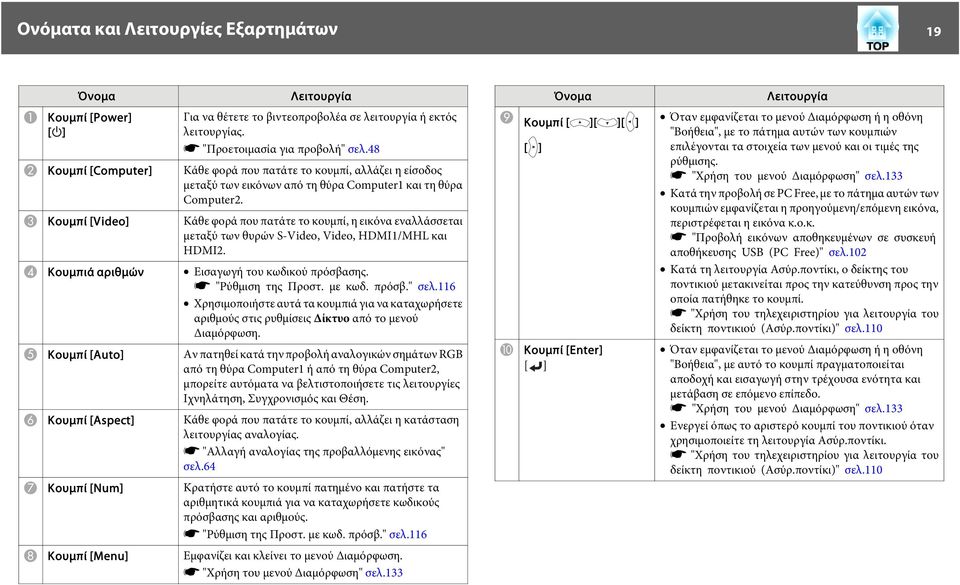Click number 4 circle beside Κουμπιά αριθμών
960x585 pixels.
click(30, 272)
